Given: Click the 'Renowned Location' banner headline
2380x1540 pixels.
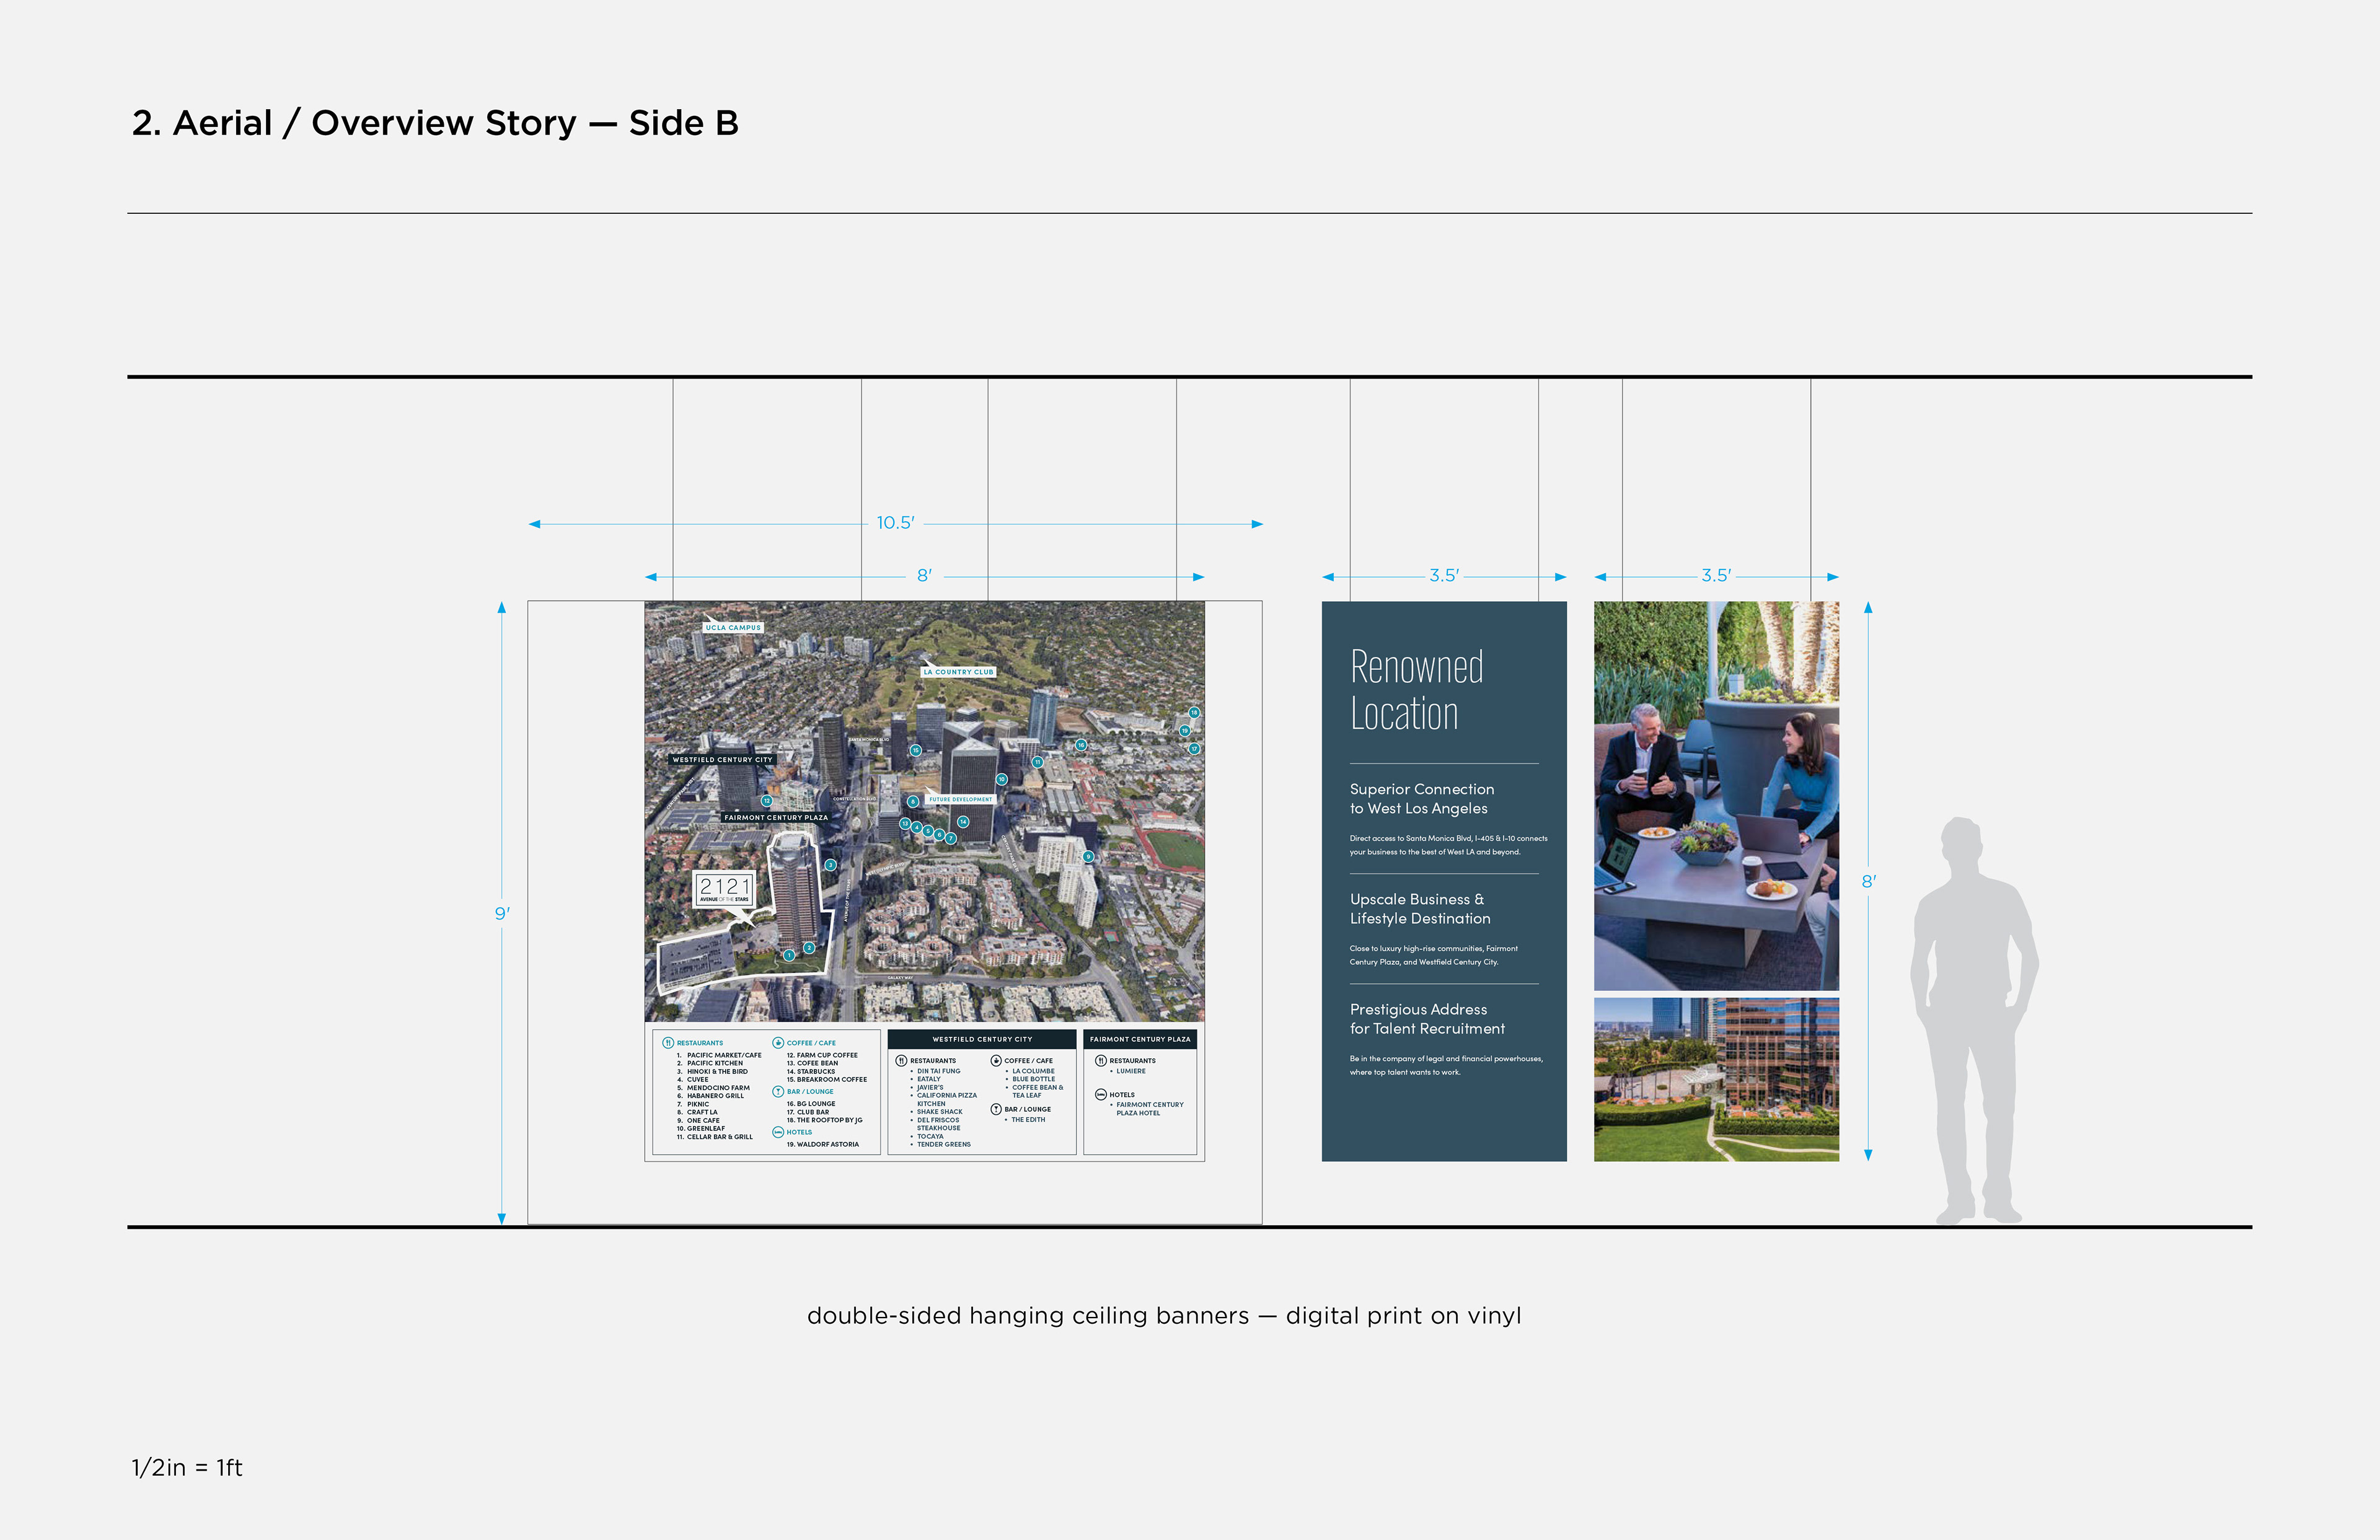Looking at the screenshot, I should point(1416,690).
